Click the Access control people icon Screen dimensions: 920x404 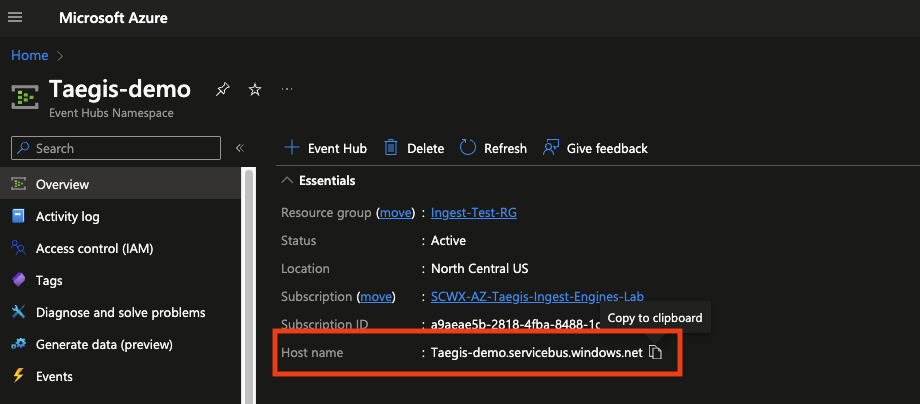coord(19,249)
